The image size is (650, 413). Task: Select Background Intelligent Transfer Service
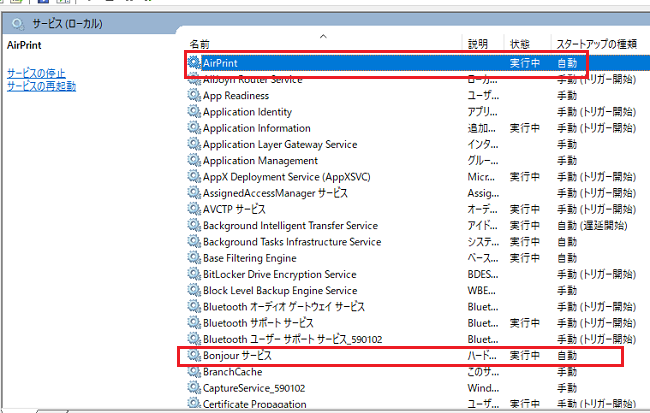click(x=290, y=226)
